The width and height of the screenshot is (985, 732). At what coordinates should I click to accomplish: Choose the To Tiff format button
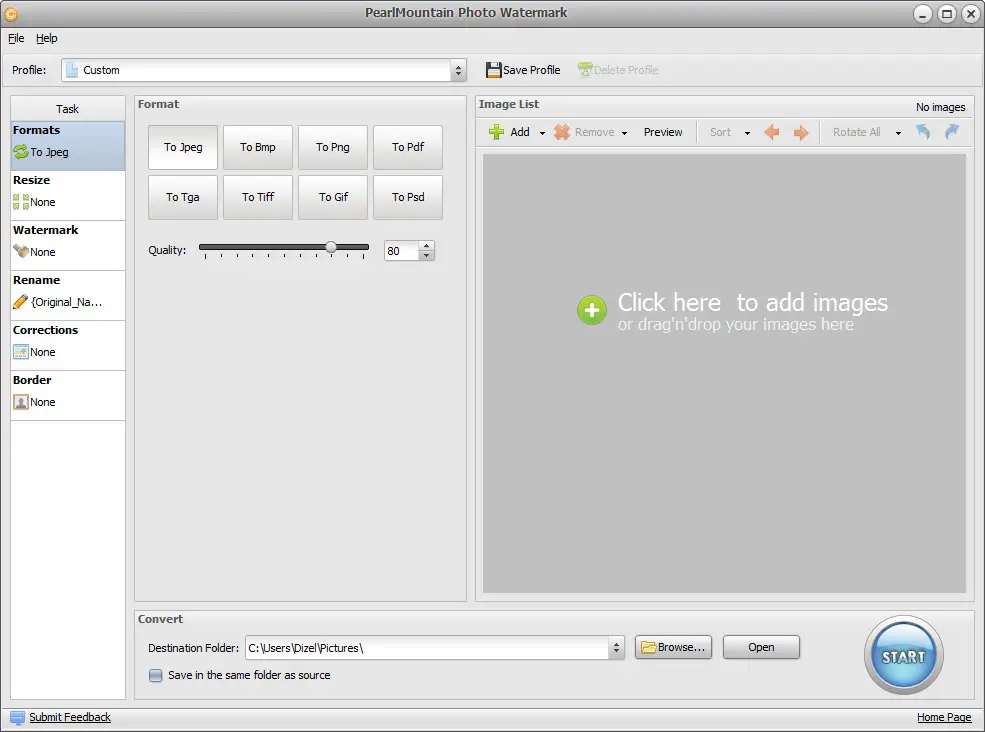pyautogui.click(x=258, y=197)
